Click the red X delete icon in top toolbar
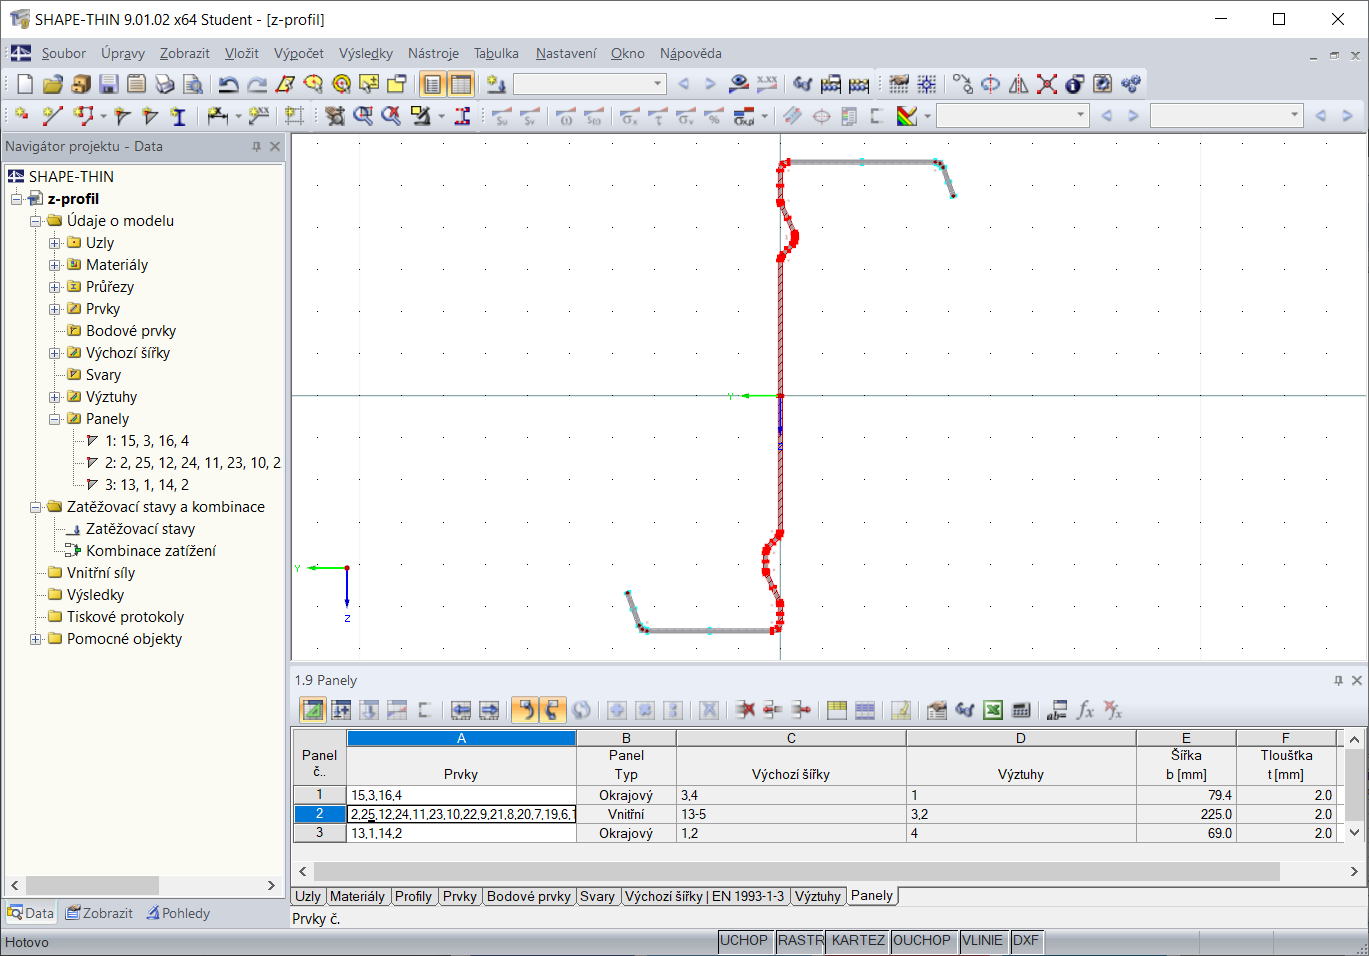This screenshot has height=956, width=1369. pyautogui.click(x=1046, y=84)
